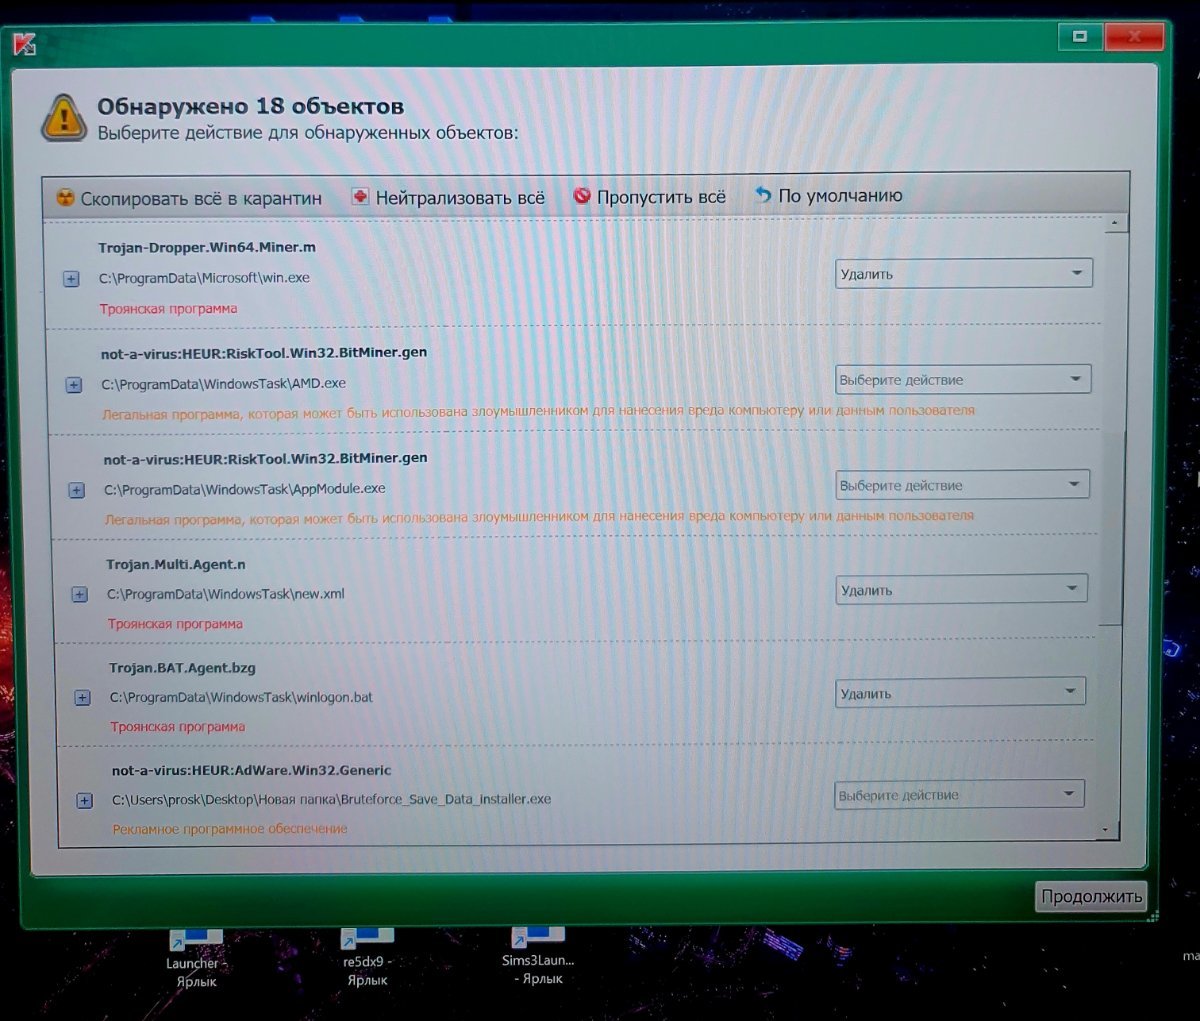Click the Продолжить button
The height and width of the screenshot is (1021, 1200).
click(x=1091, y=896)
